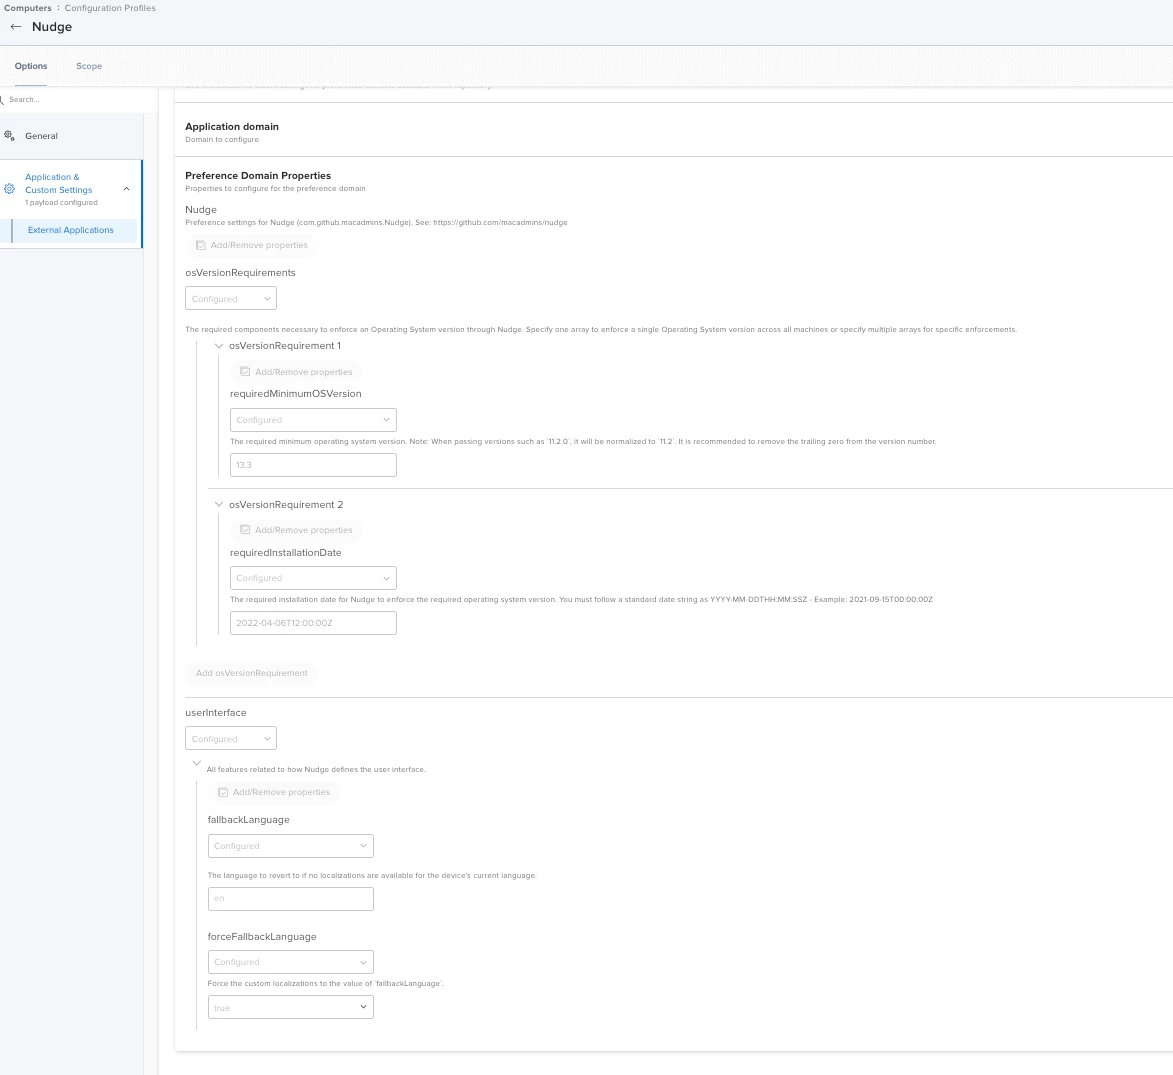Click the fallbackLanguage label

coord(248,820)
